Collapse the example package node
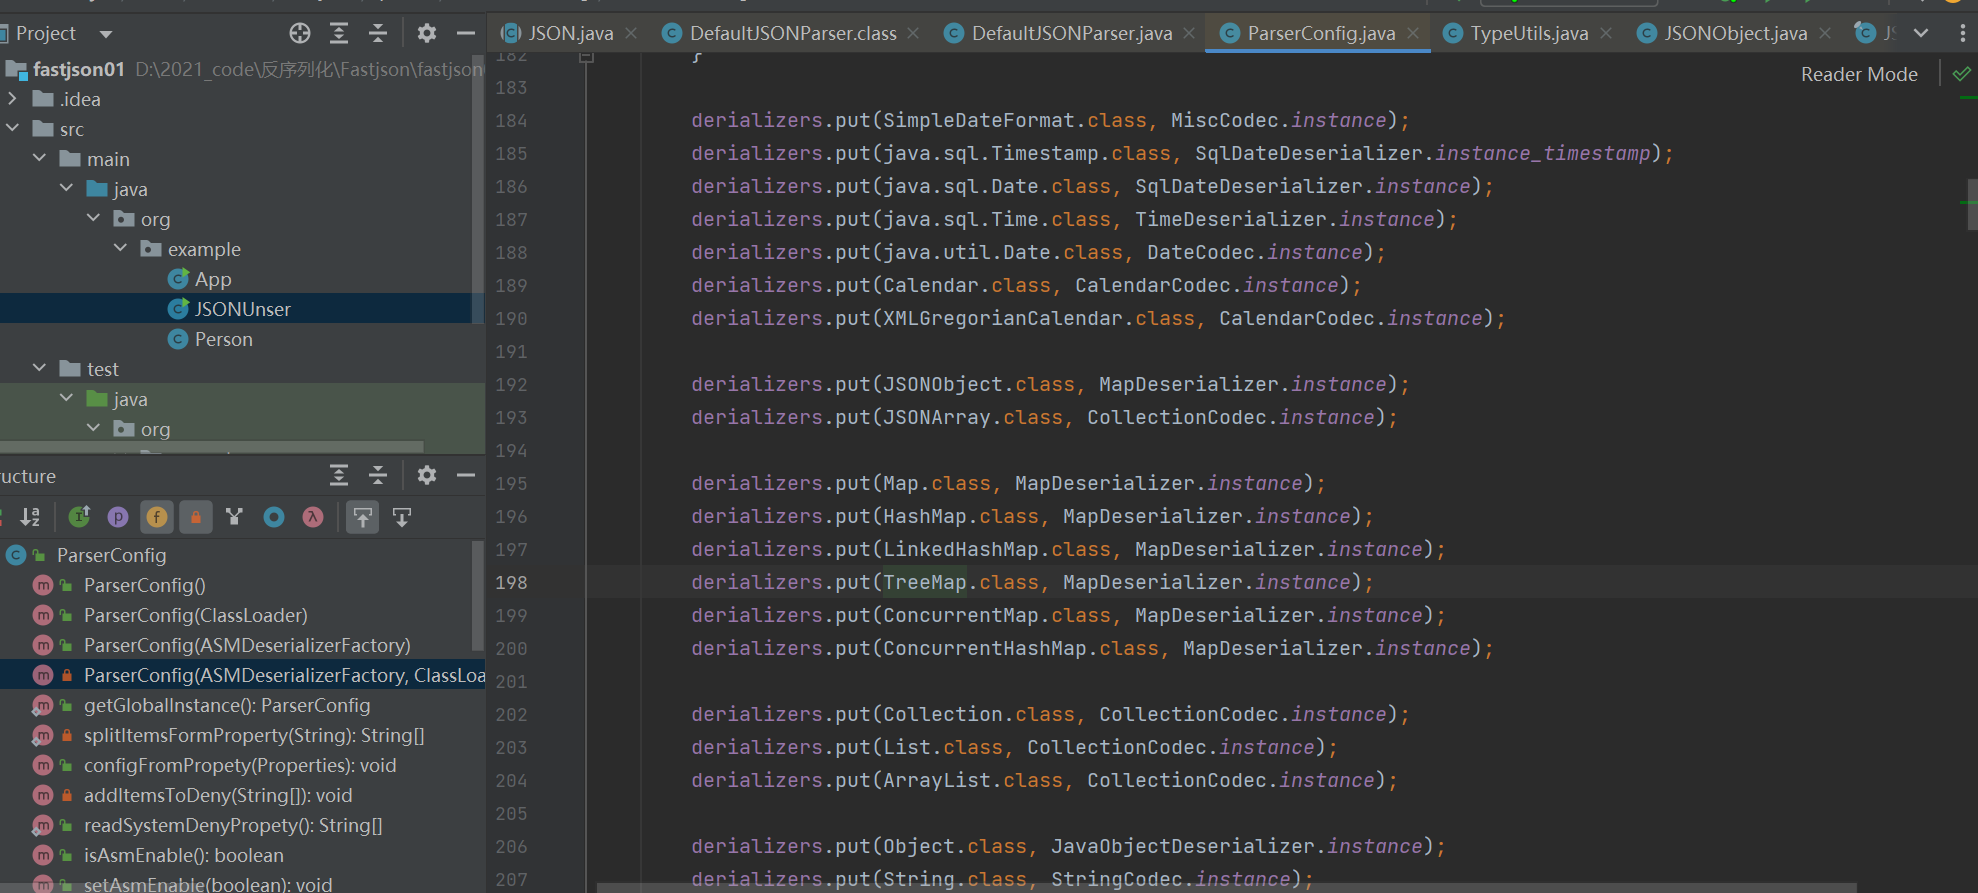1978x893 pixels. coord(121,248)
